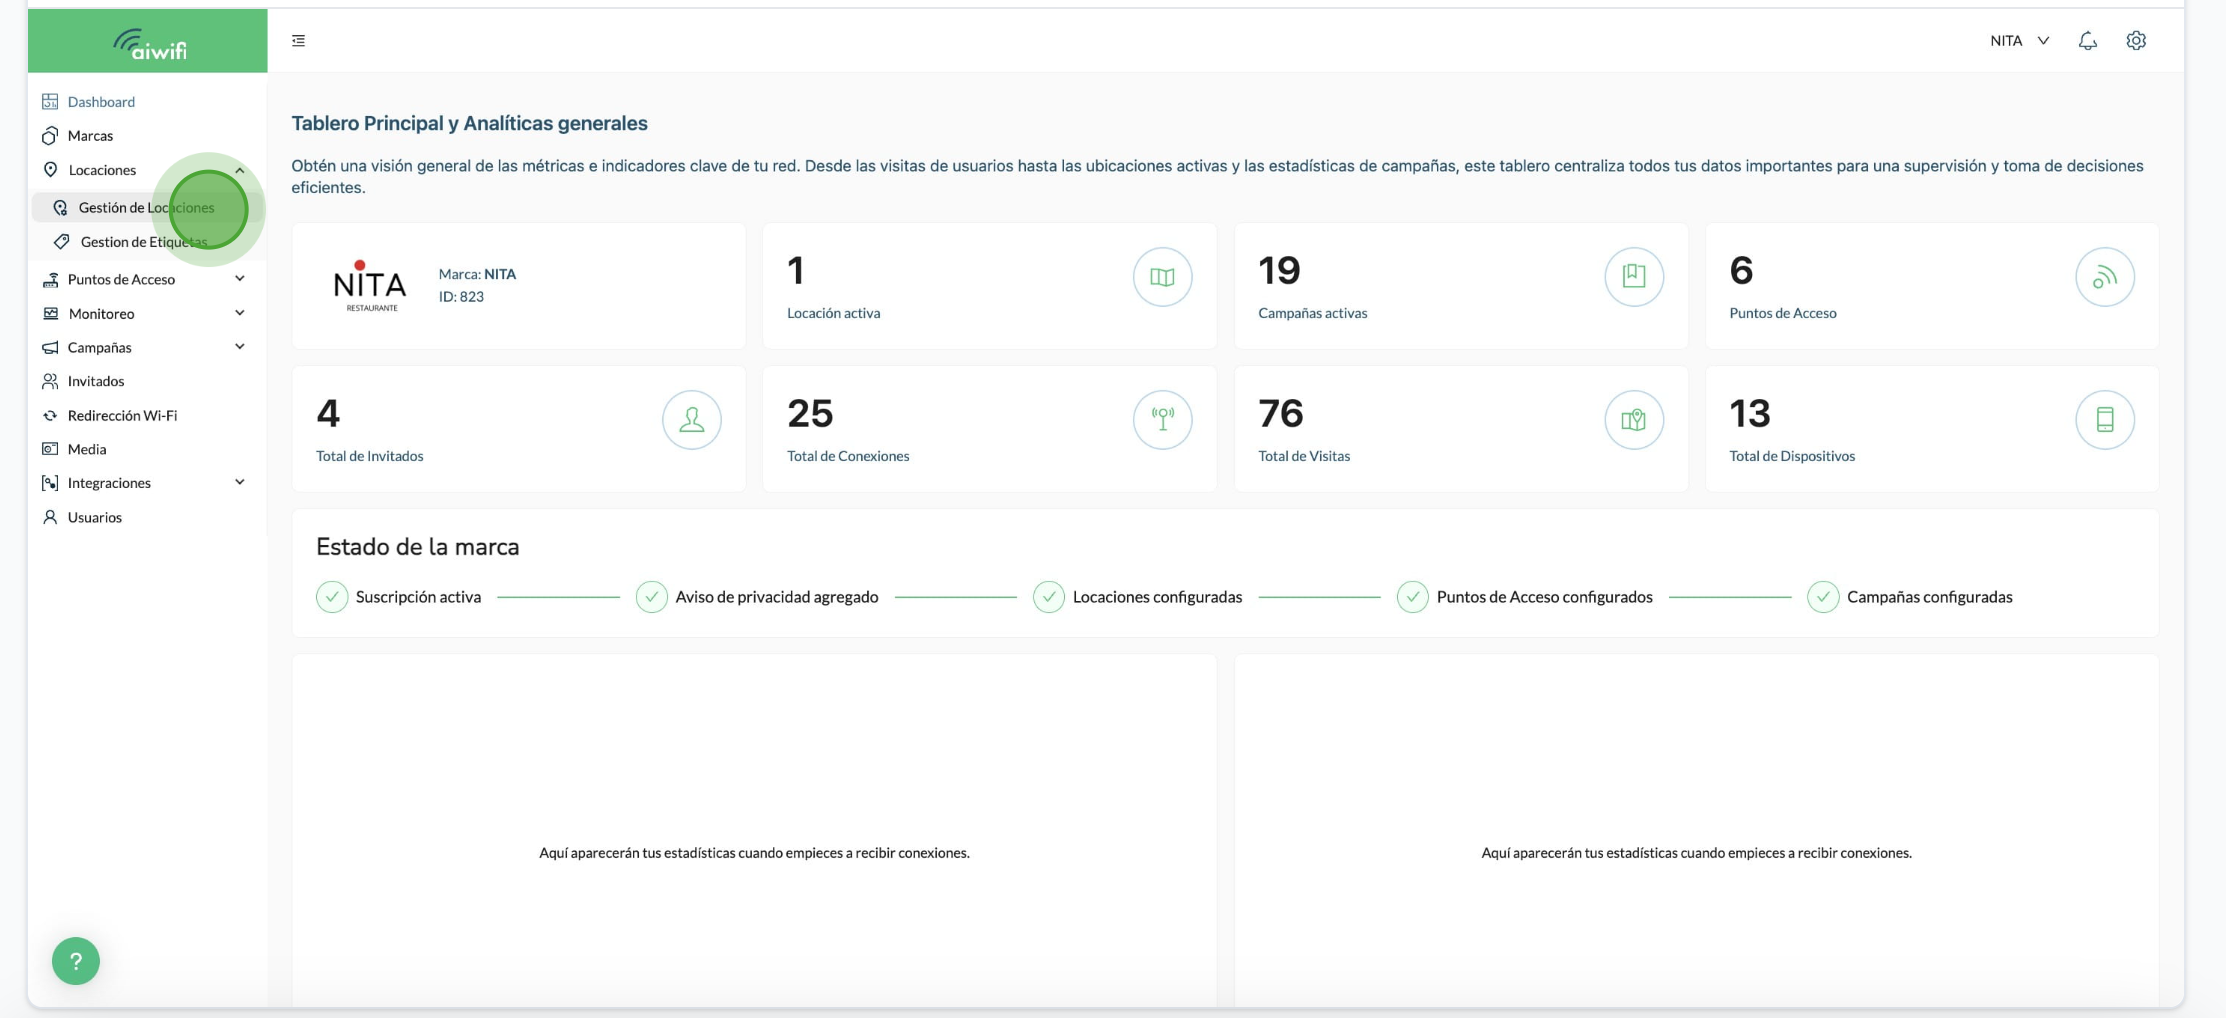Click the Total de Conexiones antenna icon
Image resolution: width=2226 pixels, height=1018 pixels.
click(x=1162, y=420)
